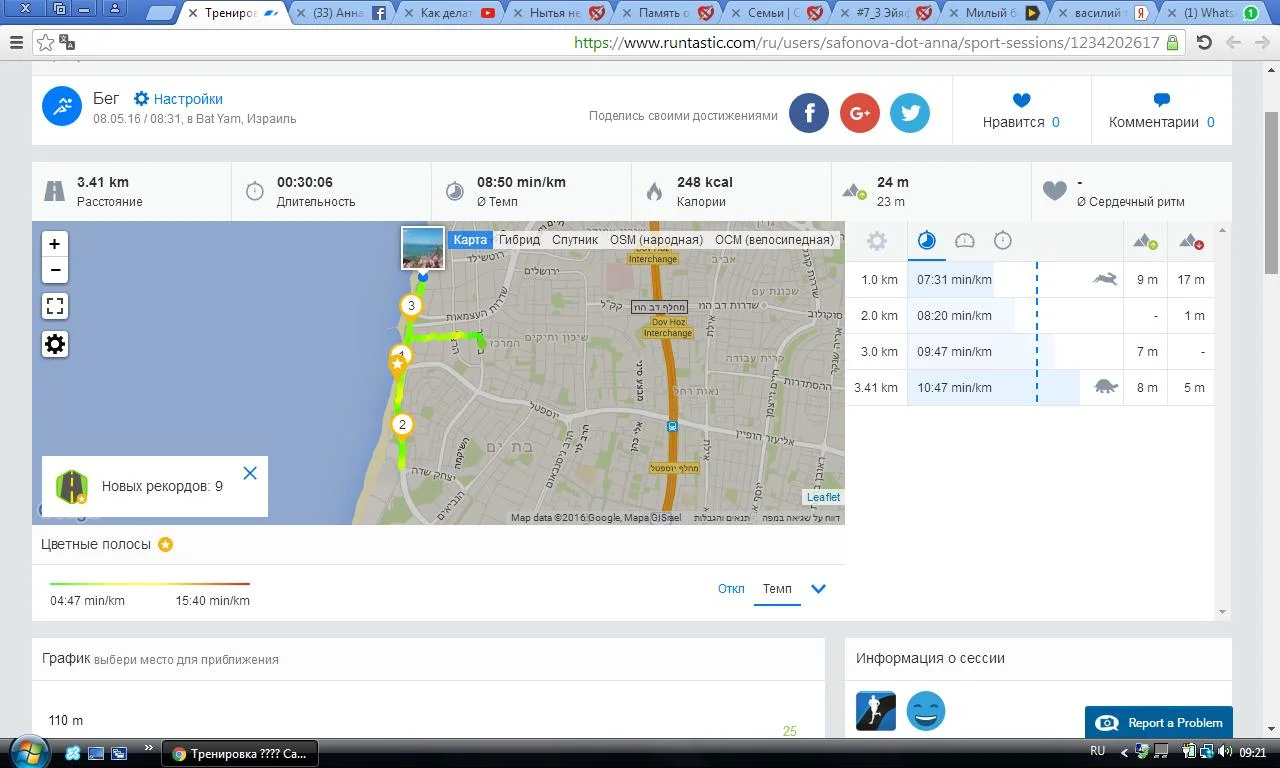The height and width of the screenshot is (768, 1280).
Task: Close the Новых рекордов popup
Action: (250, 473)
